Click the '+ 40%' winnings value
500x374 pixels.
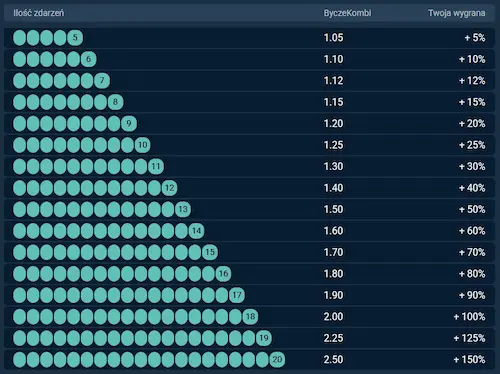472,188
